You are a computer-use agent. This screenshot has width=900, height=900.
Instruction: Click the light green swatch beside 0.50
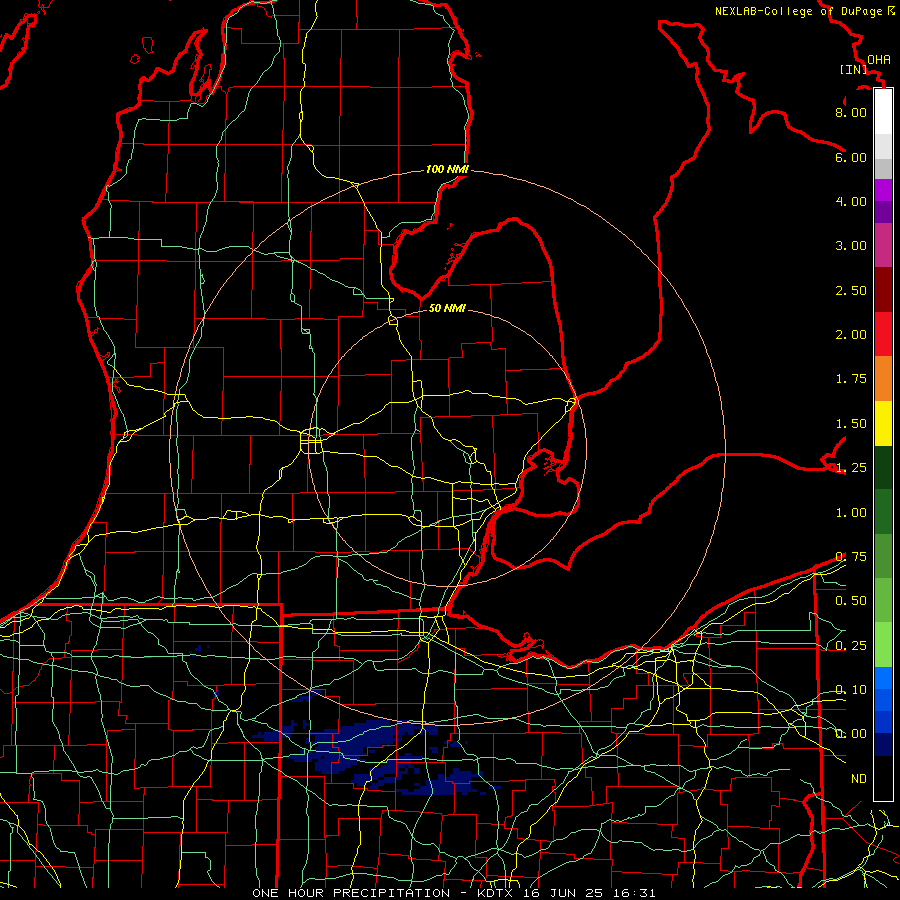tap(883, 600)
